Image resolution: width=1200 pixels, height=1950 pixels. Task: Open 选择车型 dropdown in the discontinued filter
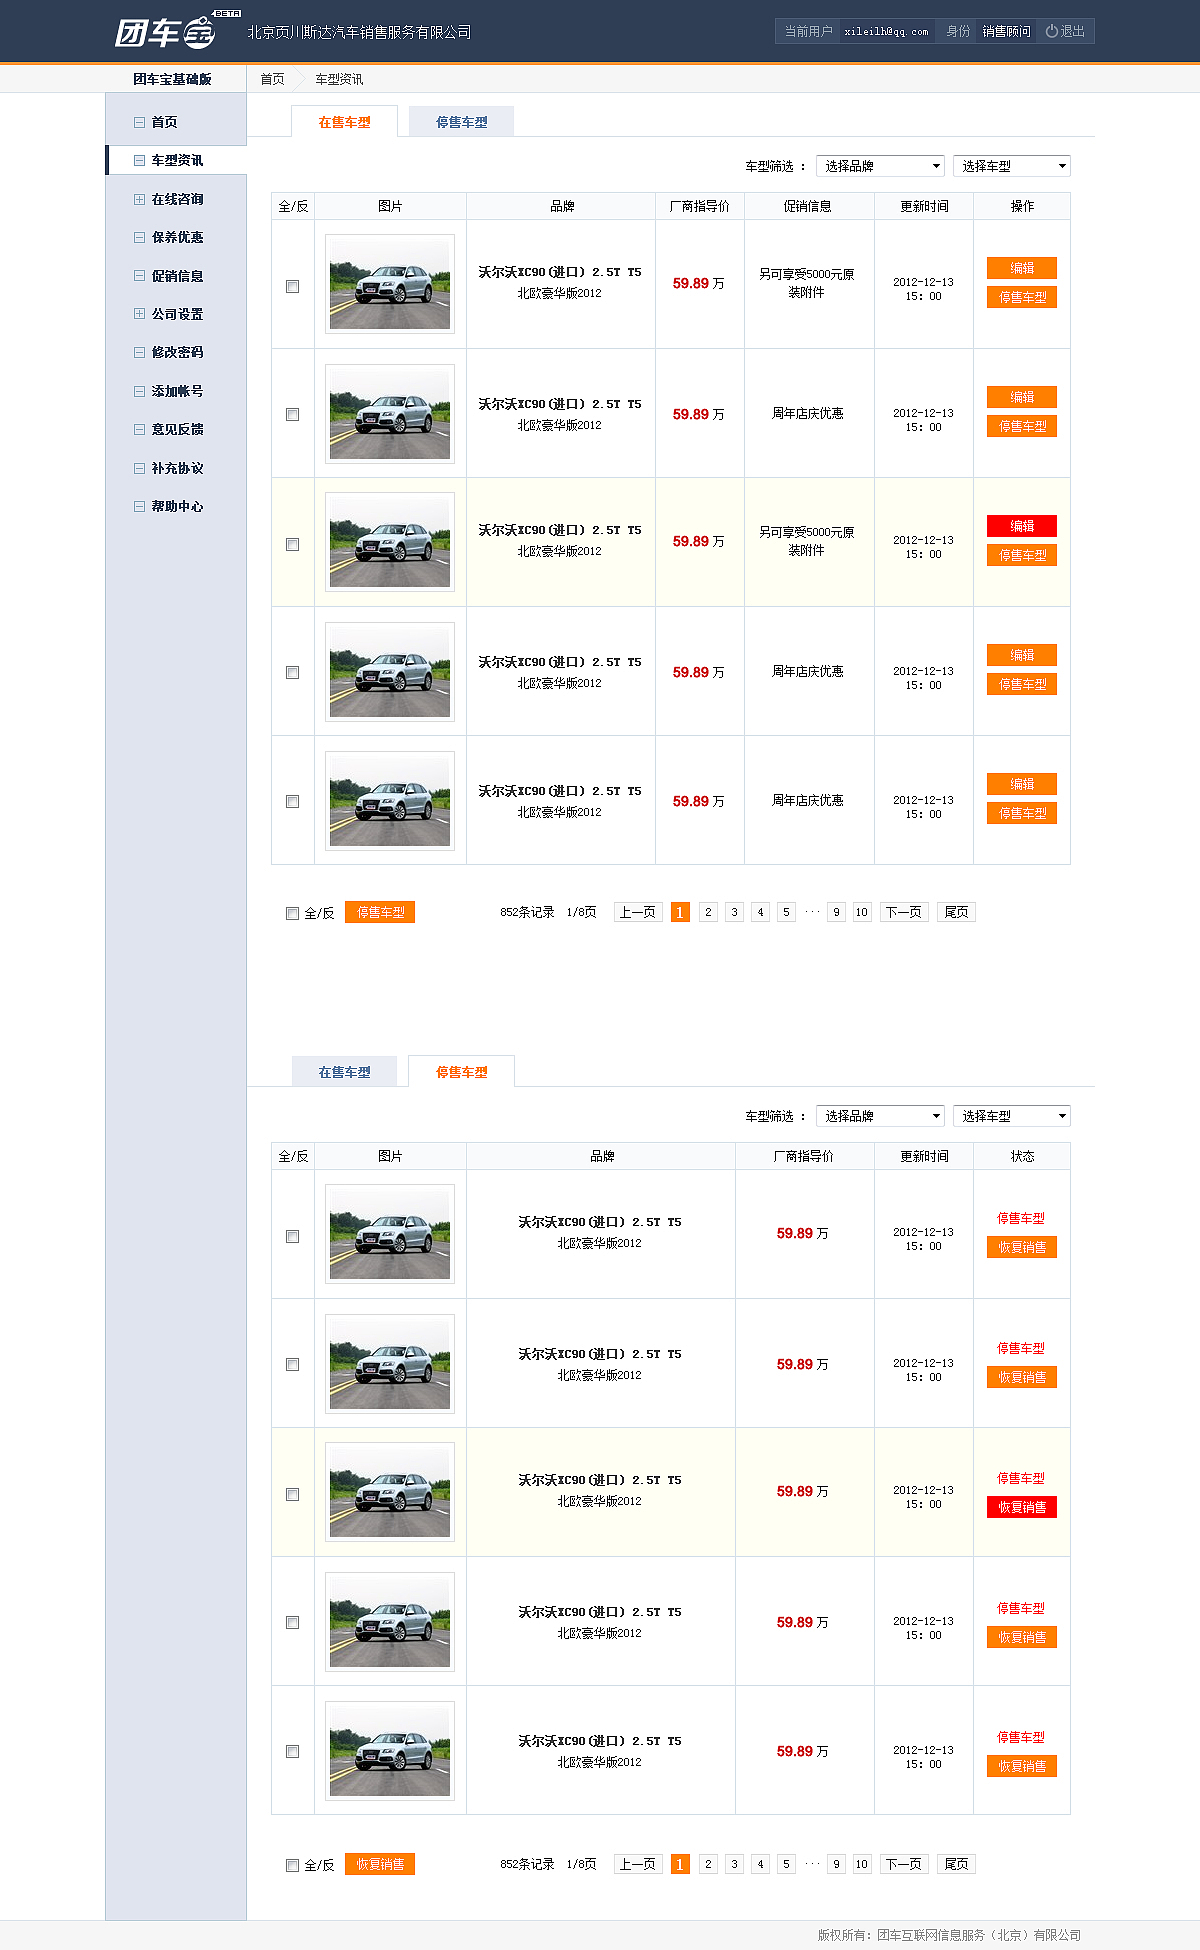pyautogui.click(x=1011, y=1116)
